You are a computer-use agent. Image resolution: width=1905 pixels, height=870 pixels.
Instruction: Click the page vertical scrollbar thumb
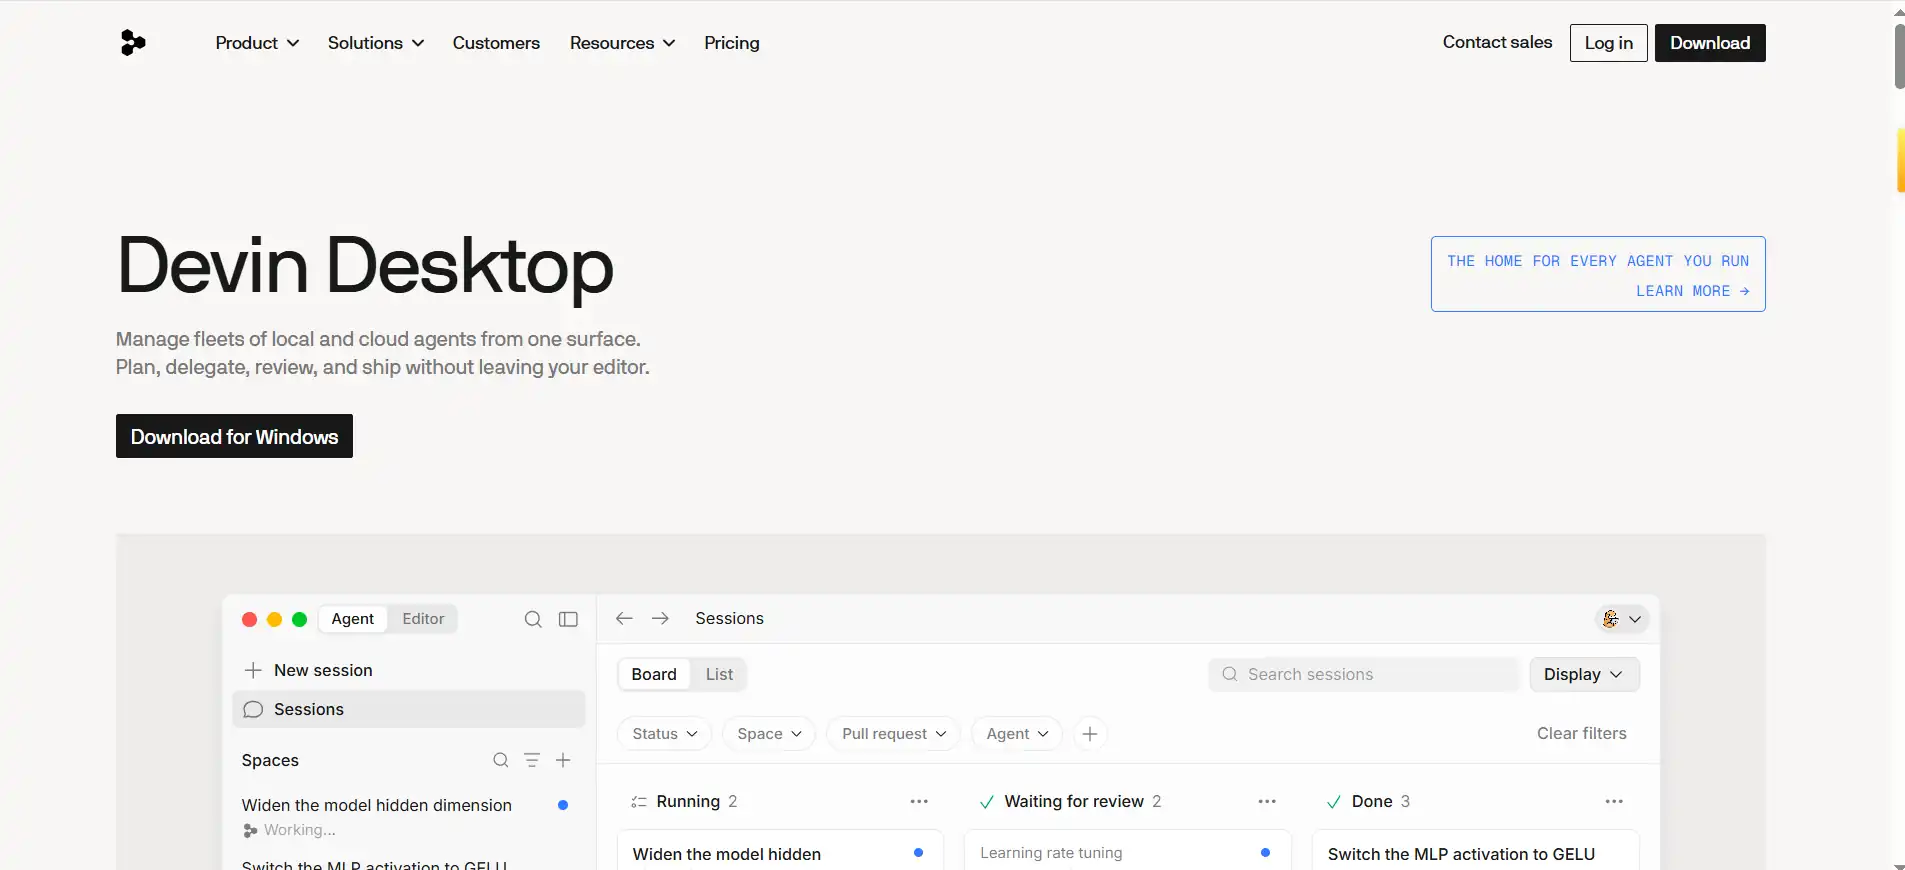coord(1899,56)
